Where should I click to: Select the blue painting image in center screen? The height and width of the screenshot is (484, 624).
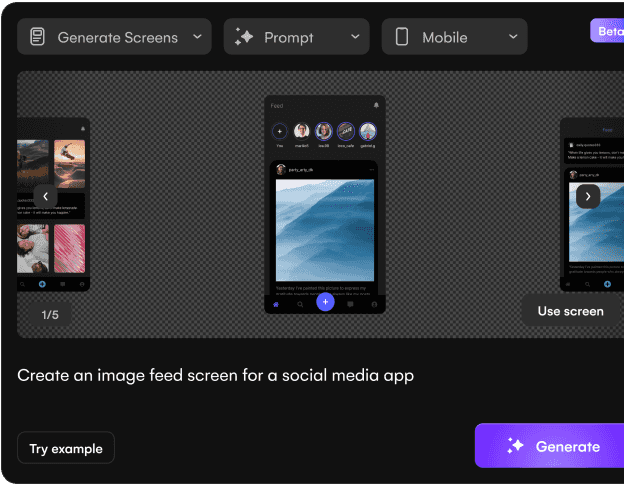[x=324, y=231]
